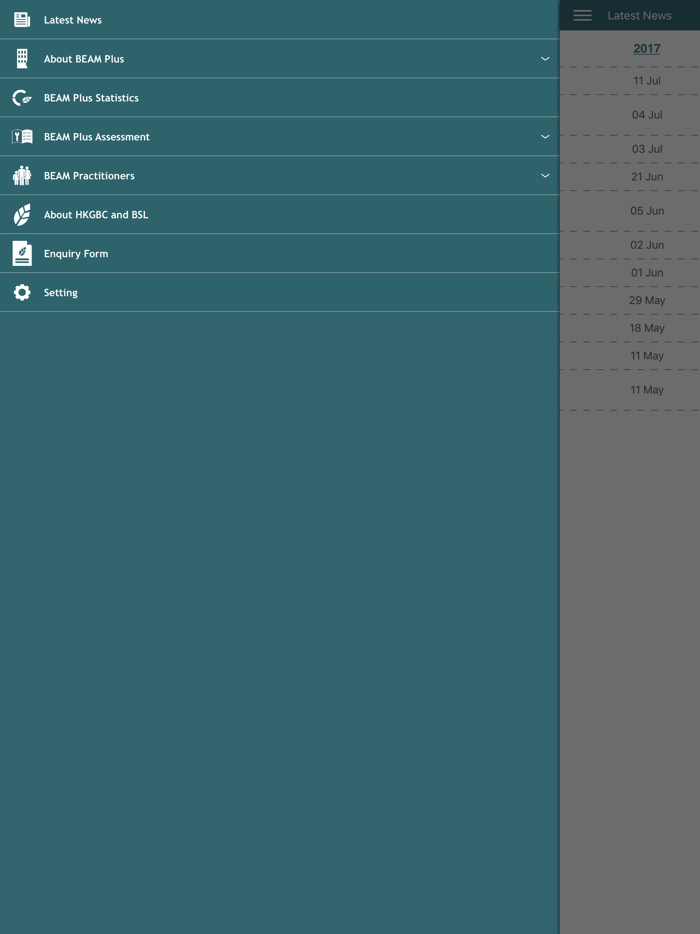This screenshot has height=934, width=700.
Task: Open the 05 Jun news entry
Action: [x=630, y=211]
